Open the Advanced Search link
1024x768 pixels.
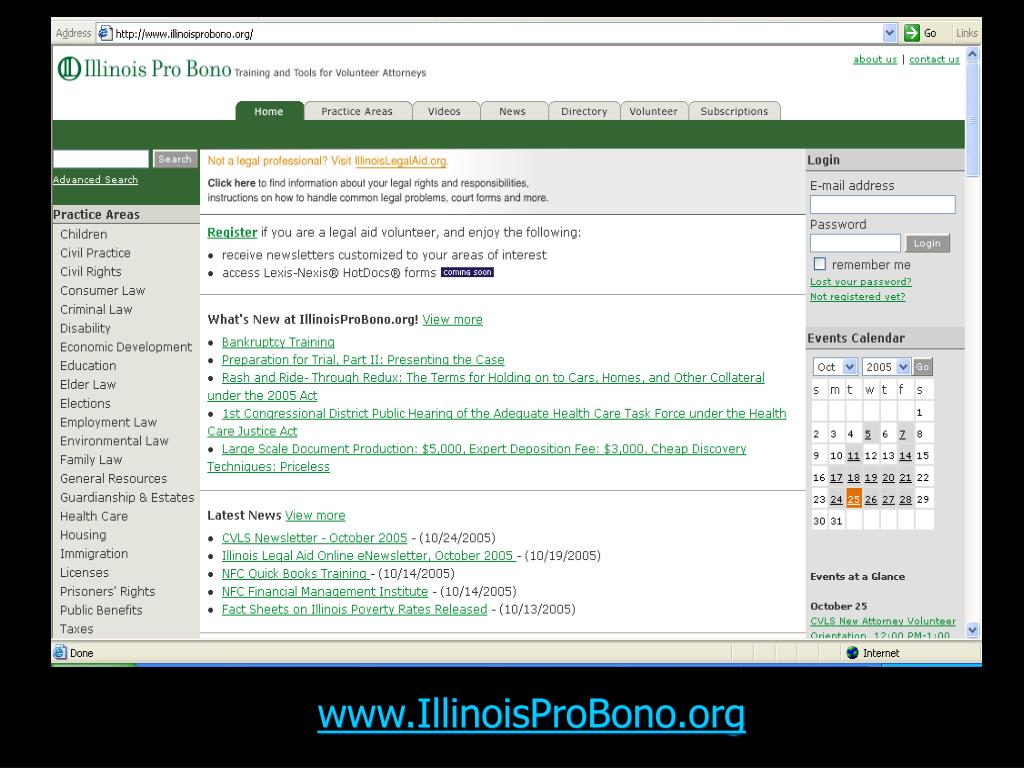95,180
